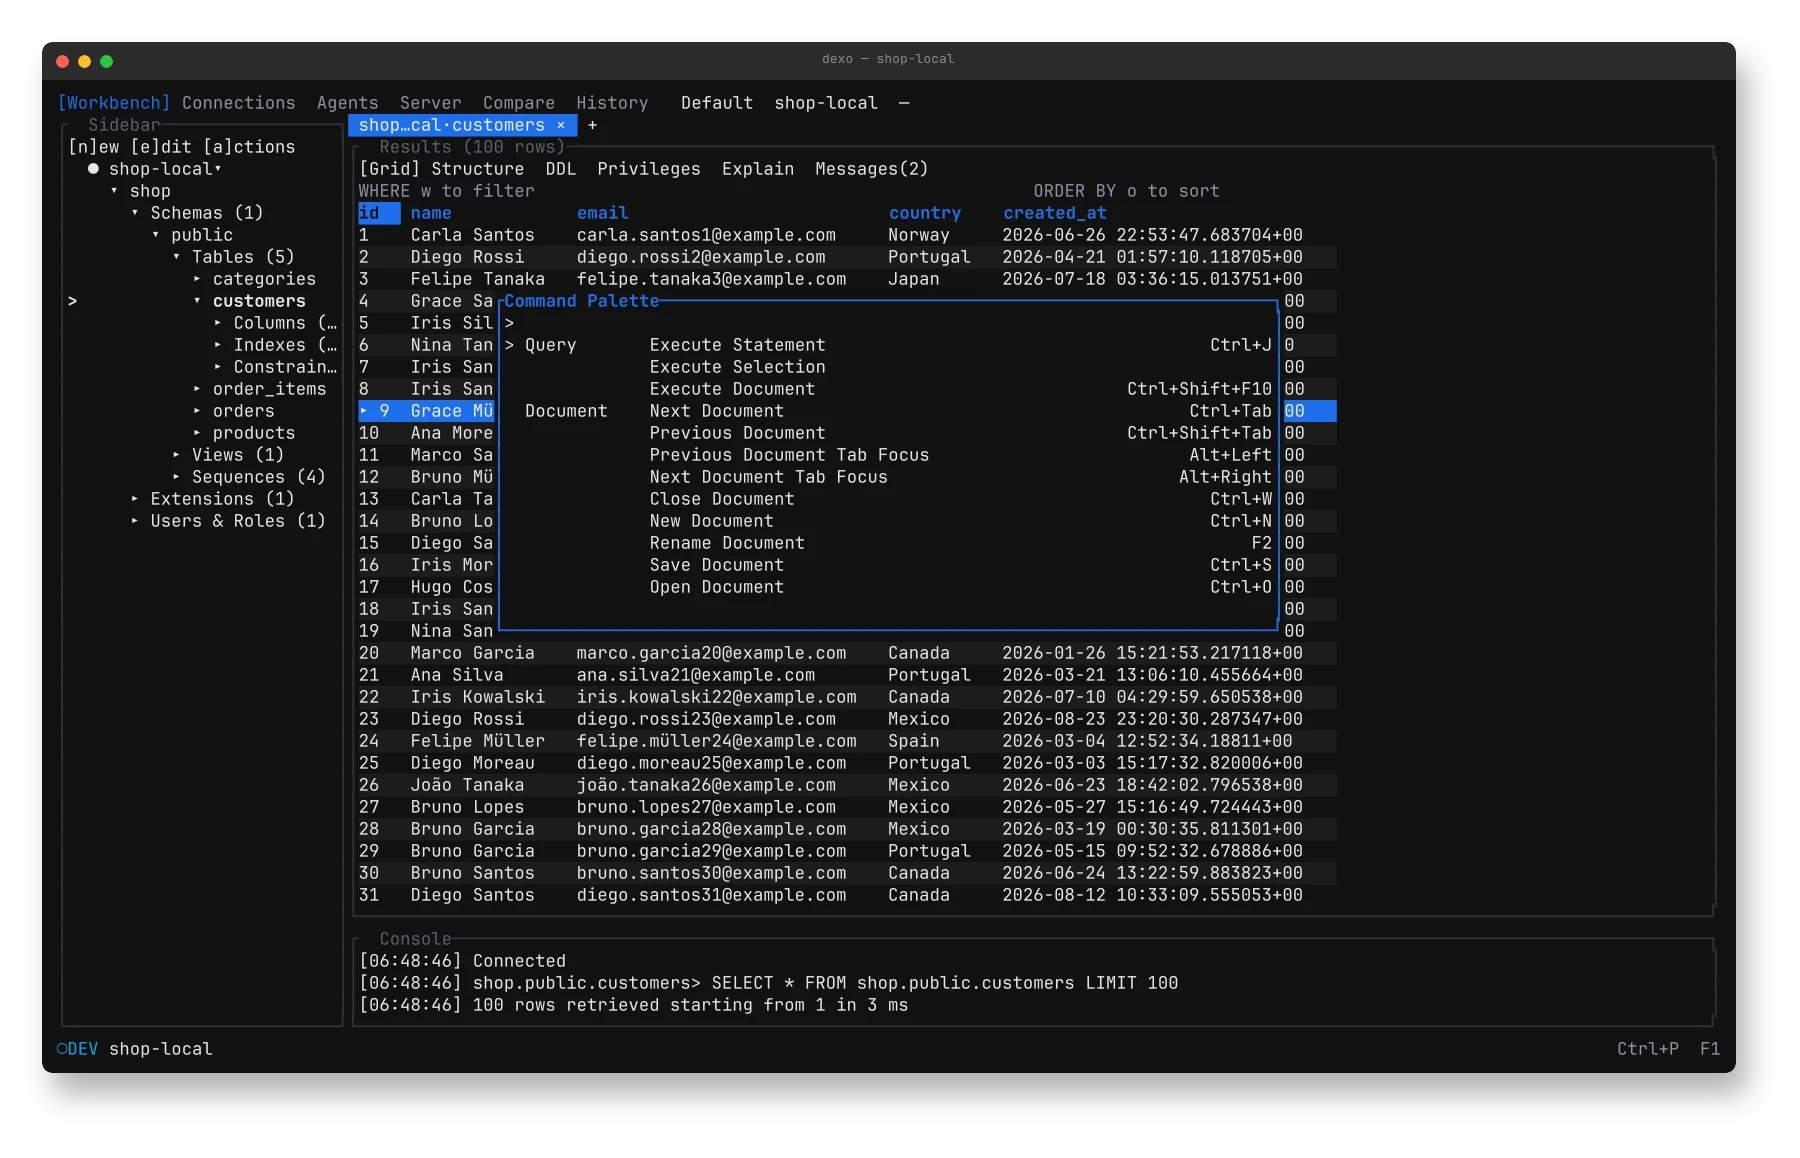Viewport: 1800px width, 1158px height.
Task: Select Rename Document in command palette
Action: coord(888,543)
